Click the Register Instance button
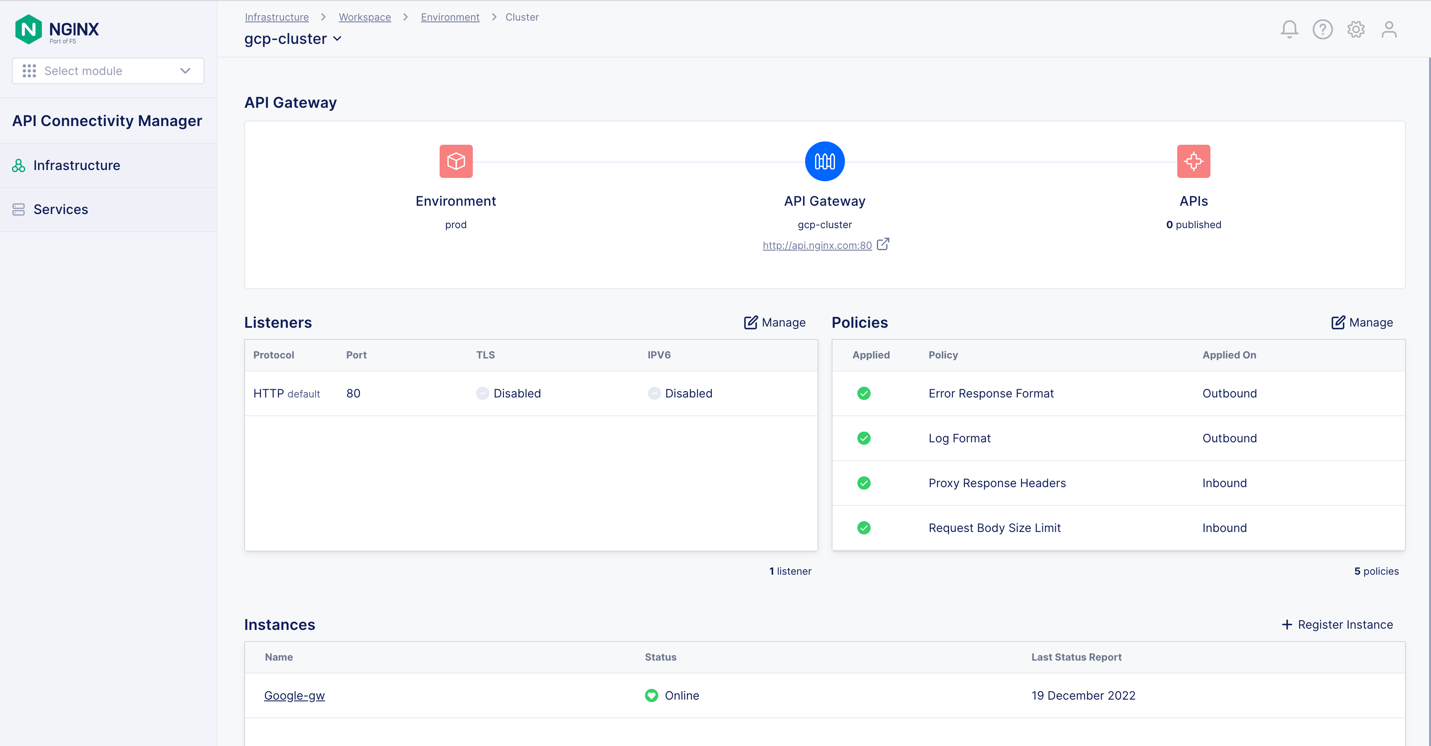Screen dimensions: 1431x746 pos(1336,624)
